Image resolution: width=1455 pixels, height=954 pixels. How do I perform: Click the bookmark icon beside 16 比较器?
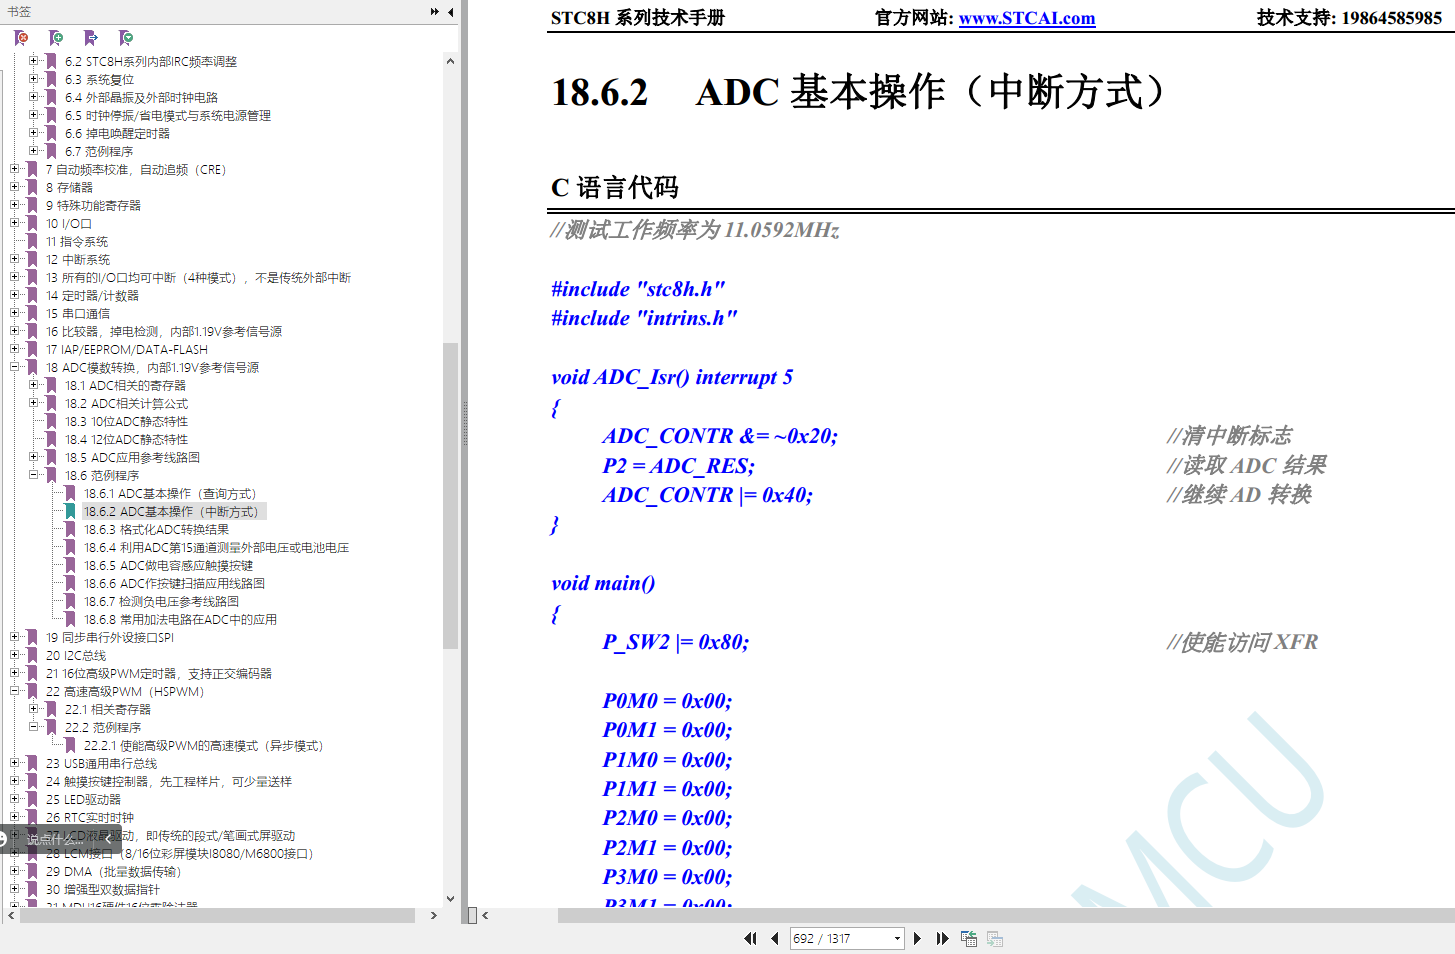33,332
